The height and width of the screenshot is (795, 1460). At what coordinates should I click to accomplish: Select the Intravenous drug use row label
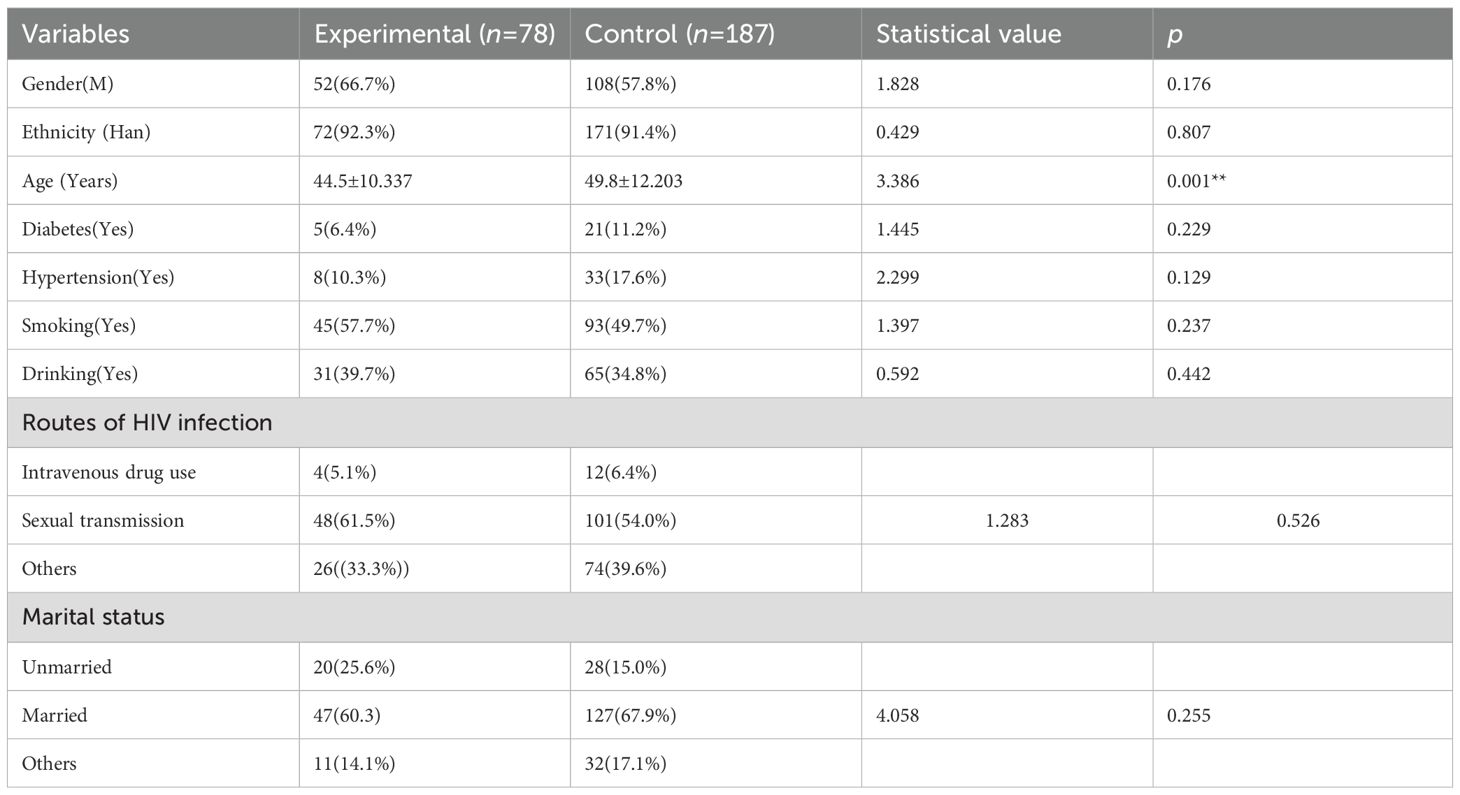click(x=109, y=472)
